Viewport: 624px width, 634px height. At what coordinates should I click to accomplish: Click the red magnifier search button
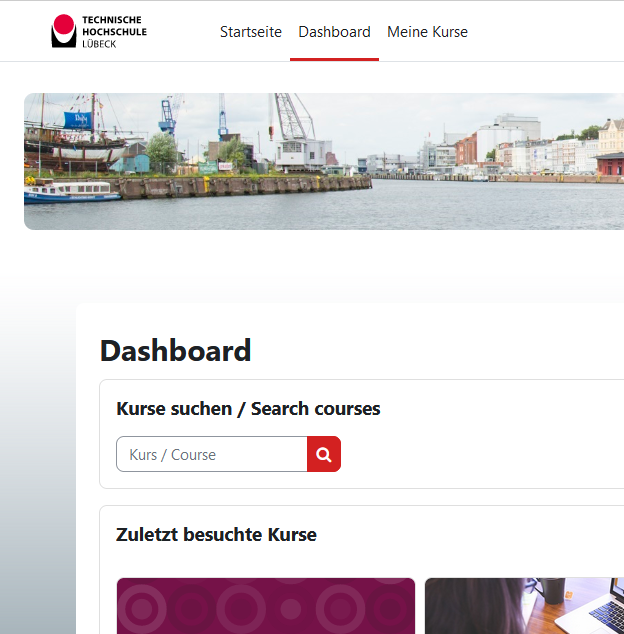pos(324,454)
